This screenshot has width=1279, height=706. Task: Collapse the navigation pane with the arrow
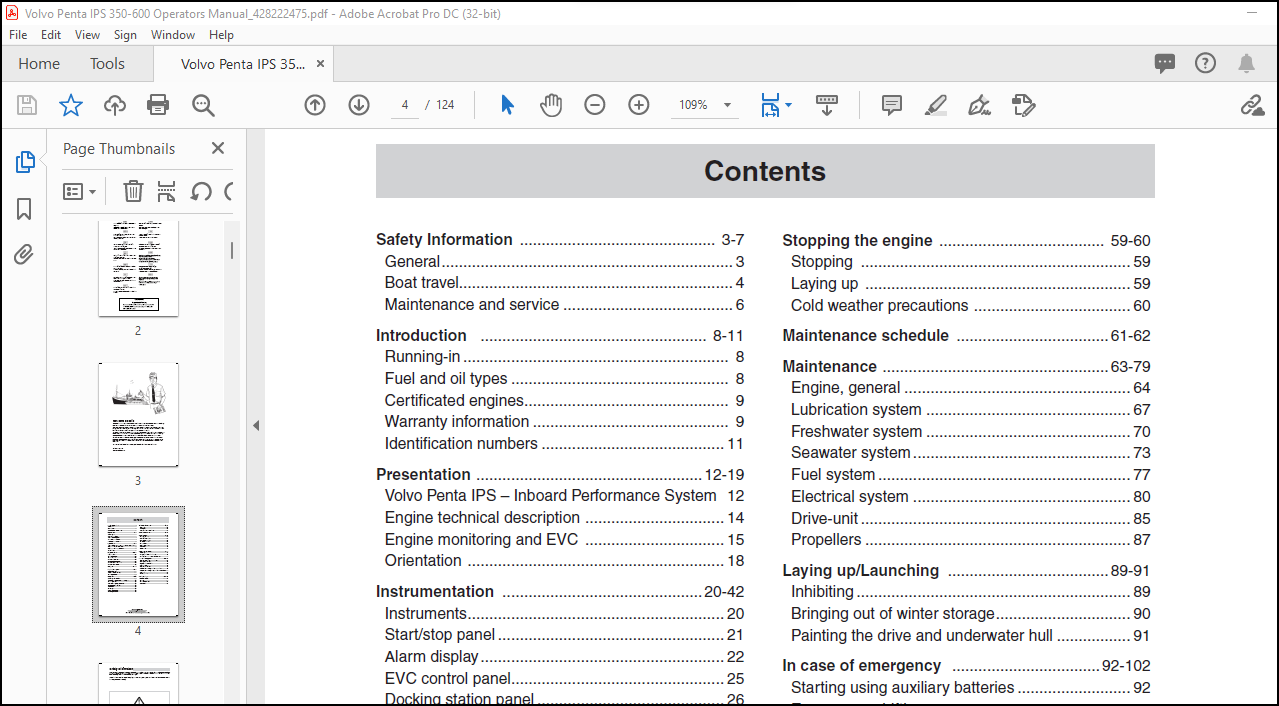(255, 425)
